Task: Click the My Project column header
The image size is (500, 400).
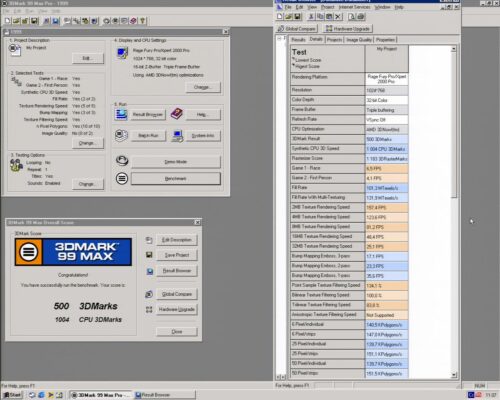Action: pos(387,58)
